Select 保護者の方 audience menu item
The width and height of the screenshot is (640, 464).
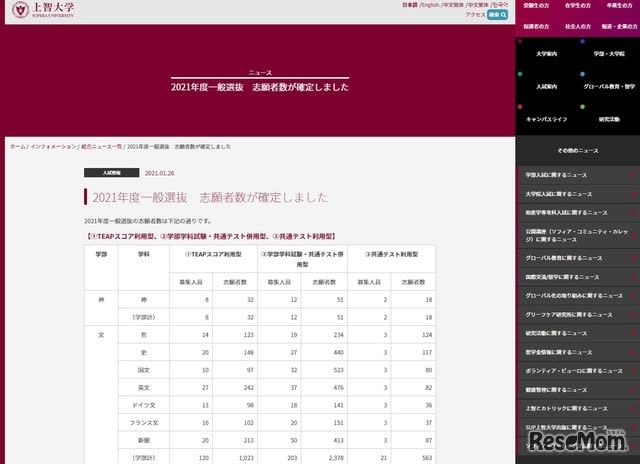pos(536,27)
